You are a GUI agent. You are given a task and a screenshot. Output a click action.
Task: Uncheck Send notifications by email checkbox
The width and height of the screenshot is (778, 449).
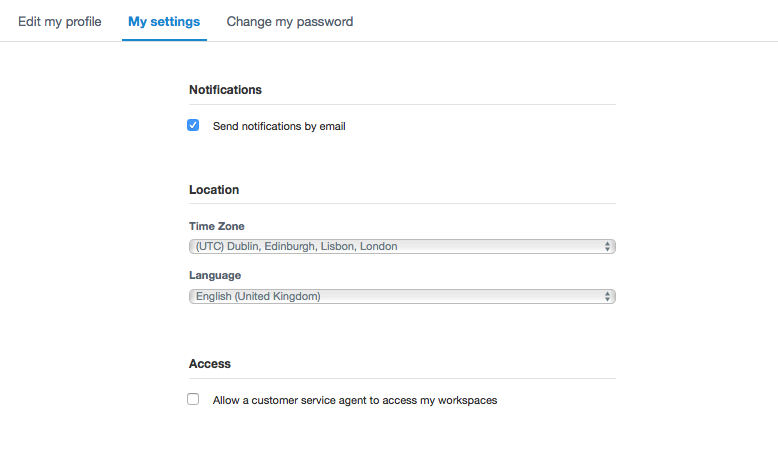tap(193, 125)
